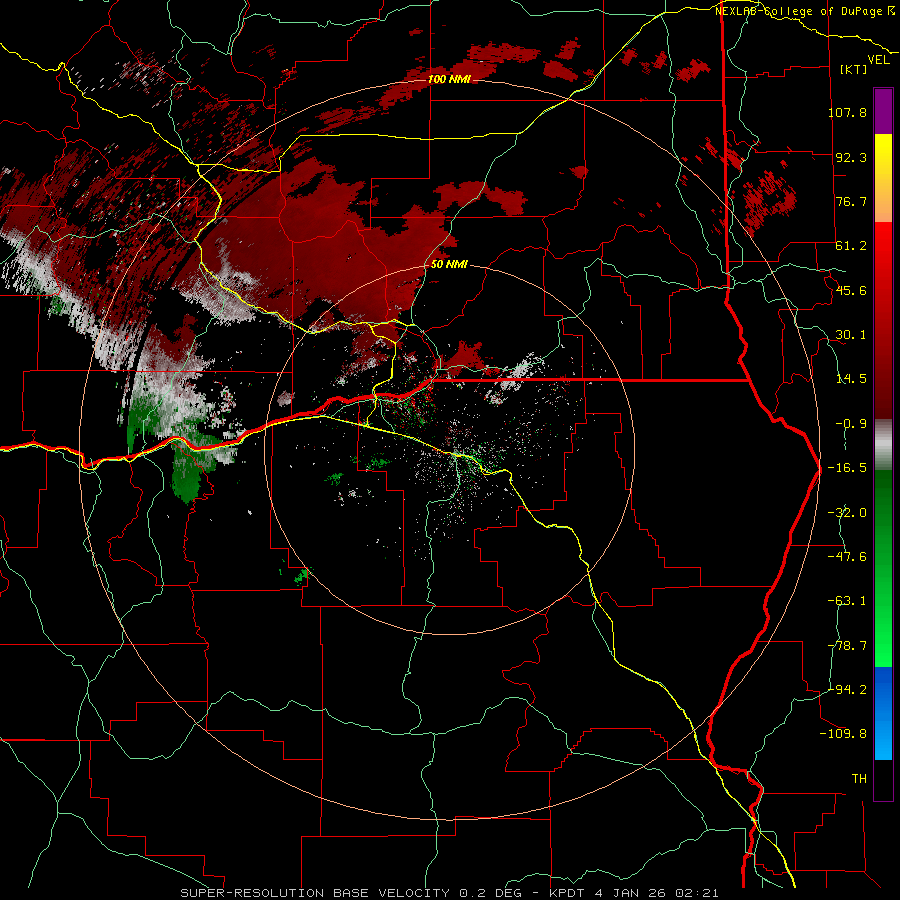Click the -16.5 velocity scale value

(x=847, y=468)
